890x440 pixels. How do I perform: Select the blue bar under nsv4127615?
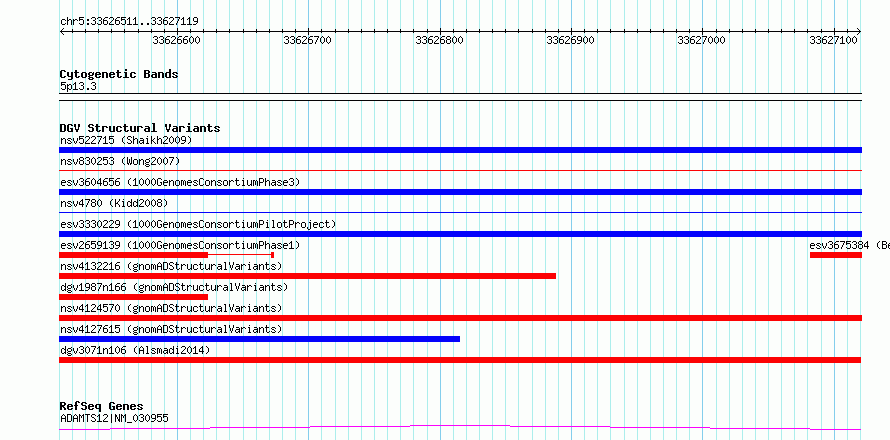tap(259, 339)
